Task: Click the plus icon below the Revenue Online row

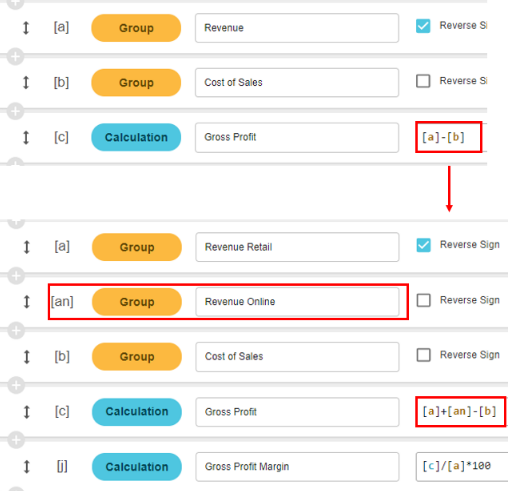Action: point(16,330)
